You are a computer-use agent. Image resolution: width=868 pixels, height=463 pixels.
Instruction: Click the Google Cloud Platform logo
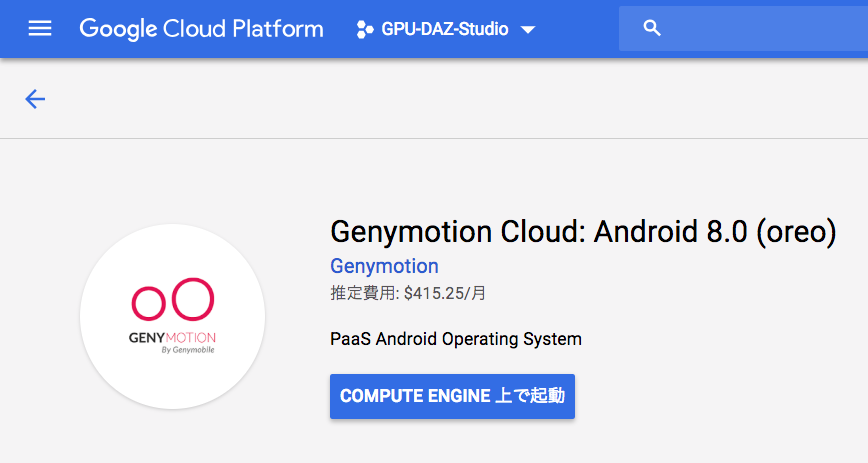click(202, 29)
